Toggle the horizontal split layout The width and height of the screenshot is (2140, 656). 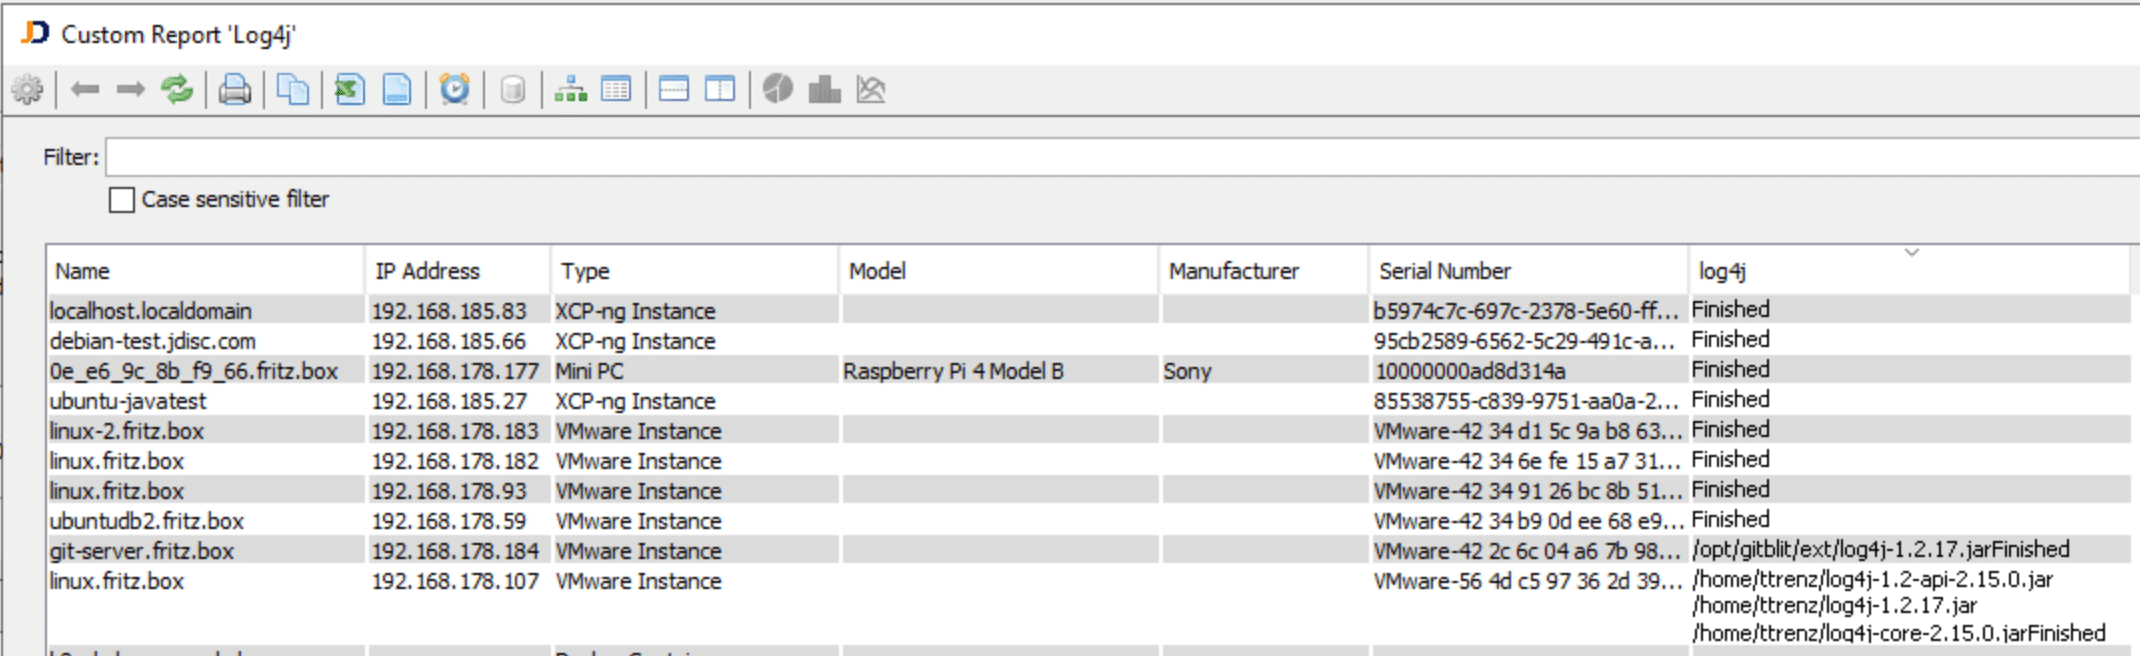(x=675, y=89)
